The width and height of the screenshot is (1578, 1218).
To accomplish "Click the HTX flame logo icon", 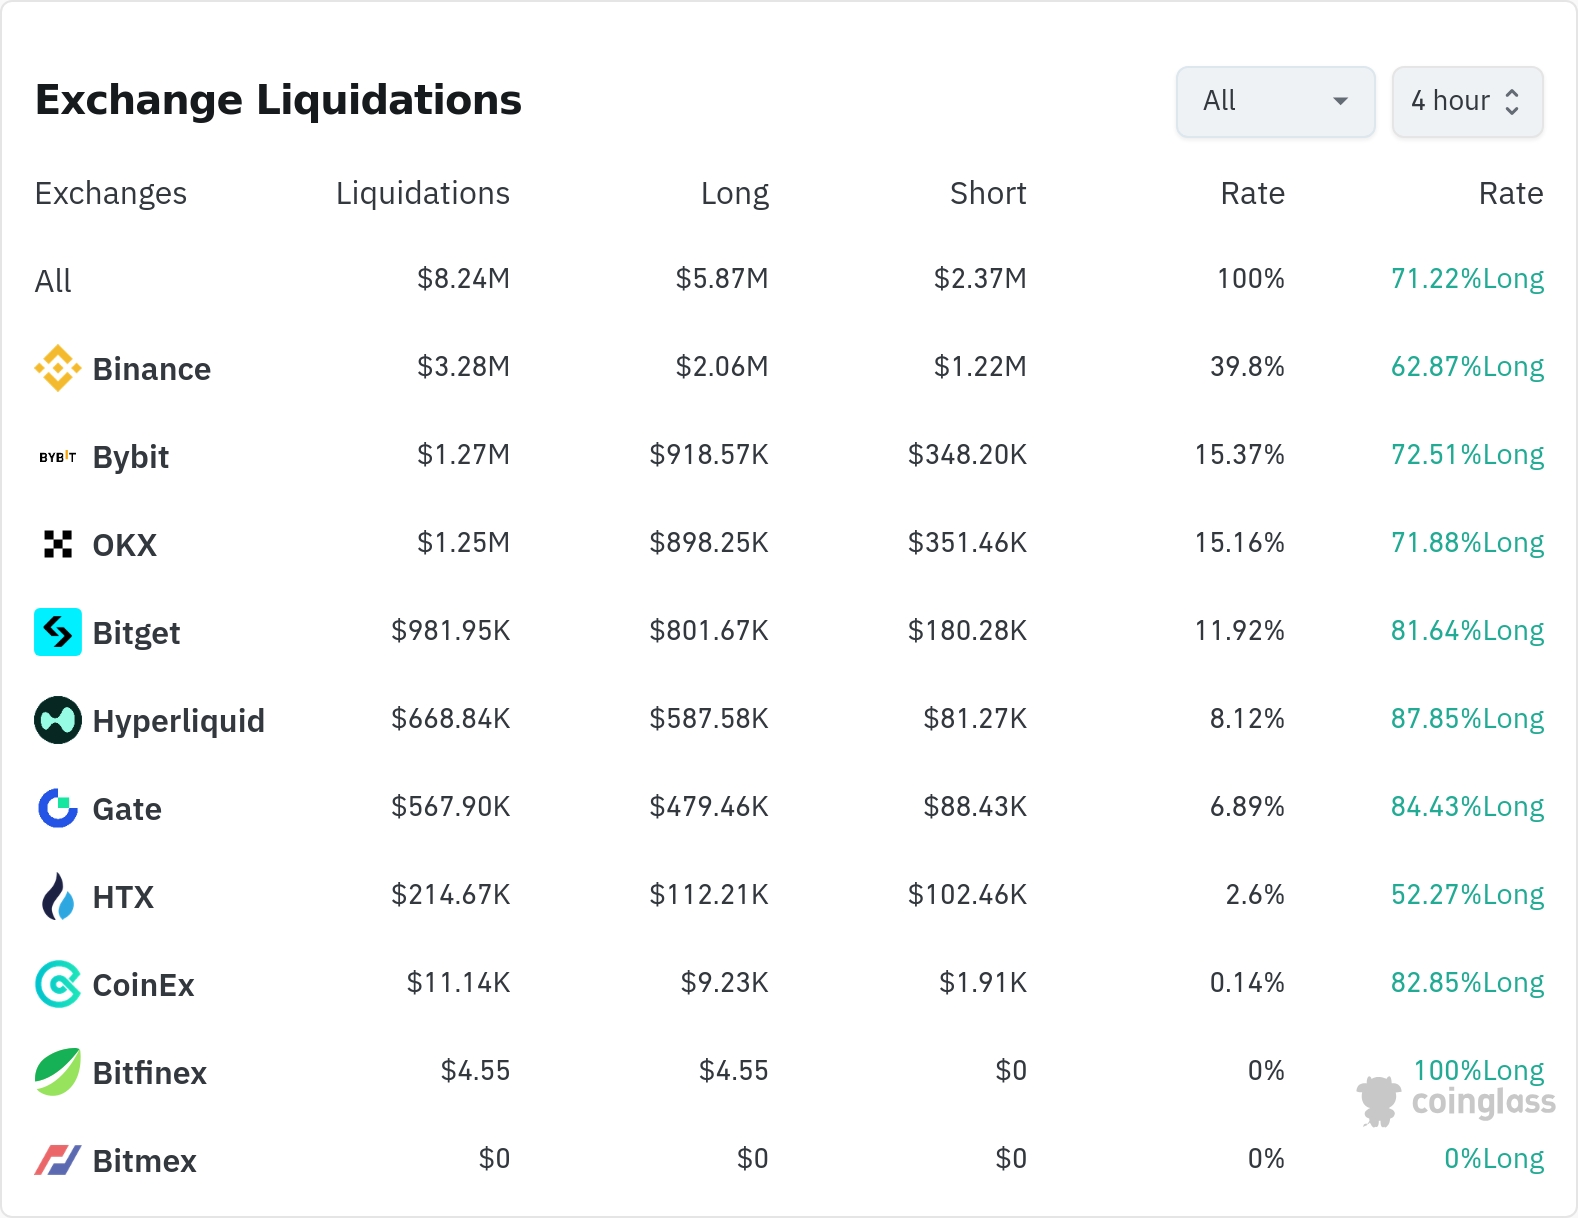I will 58,896.
